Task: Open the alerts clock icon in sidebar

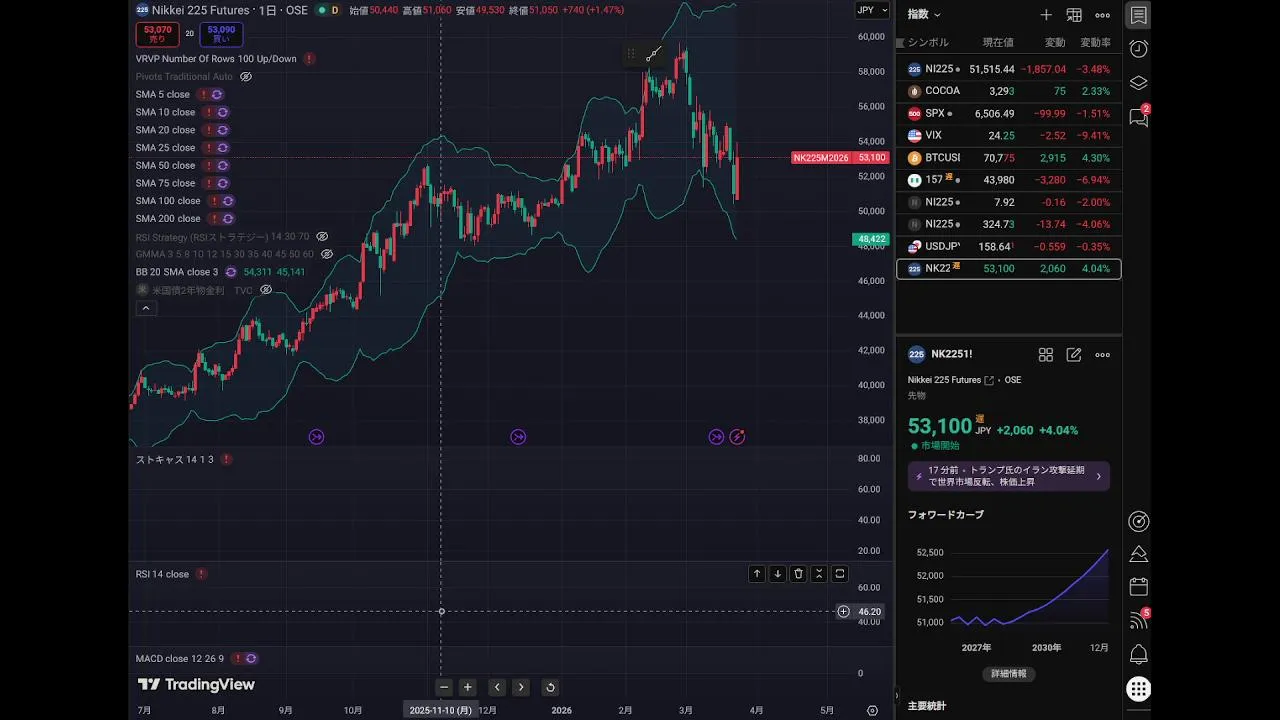Action: pos(1138,49)
